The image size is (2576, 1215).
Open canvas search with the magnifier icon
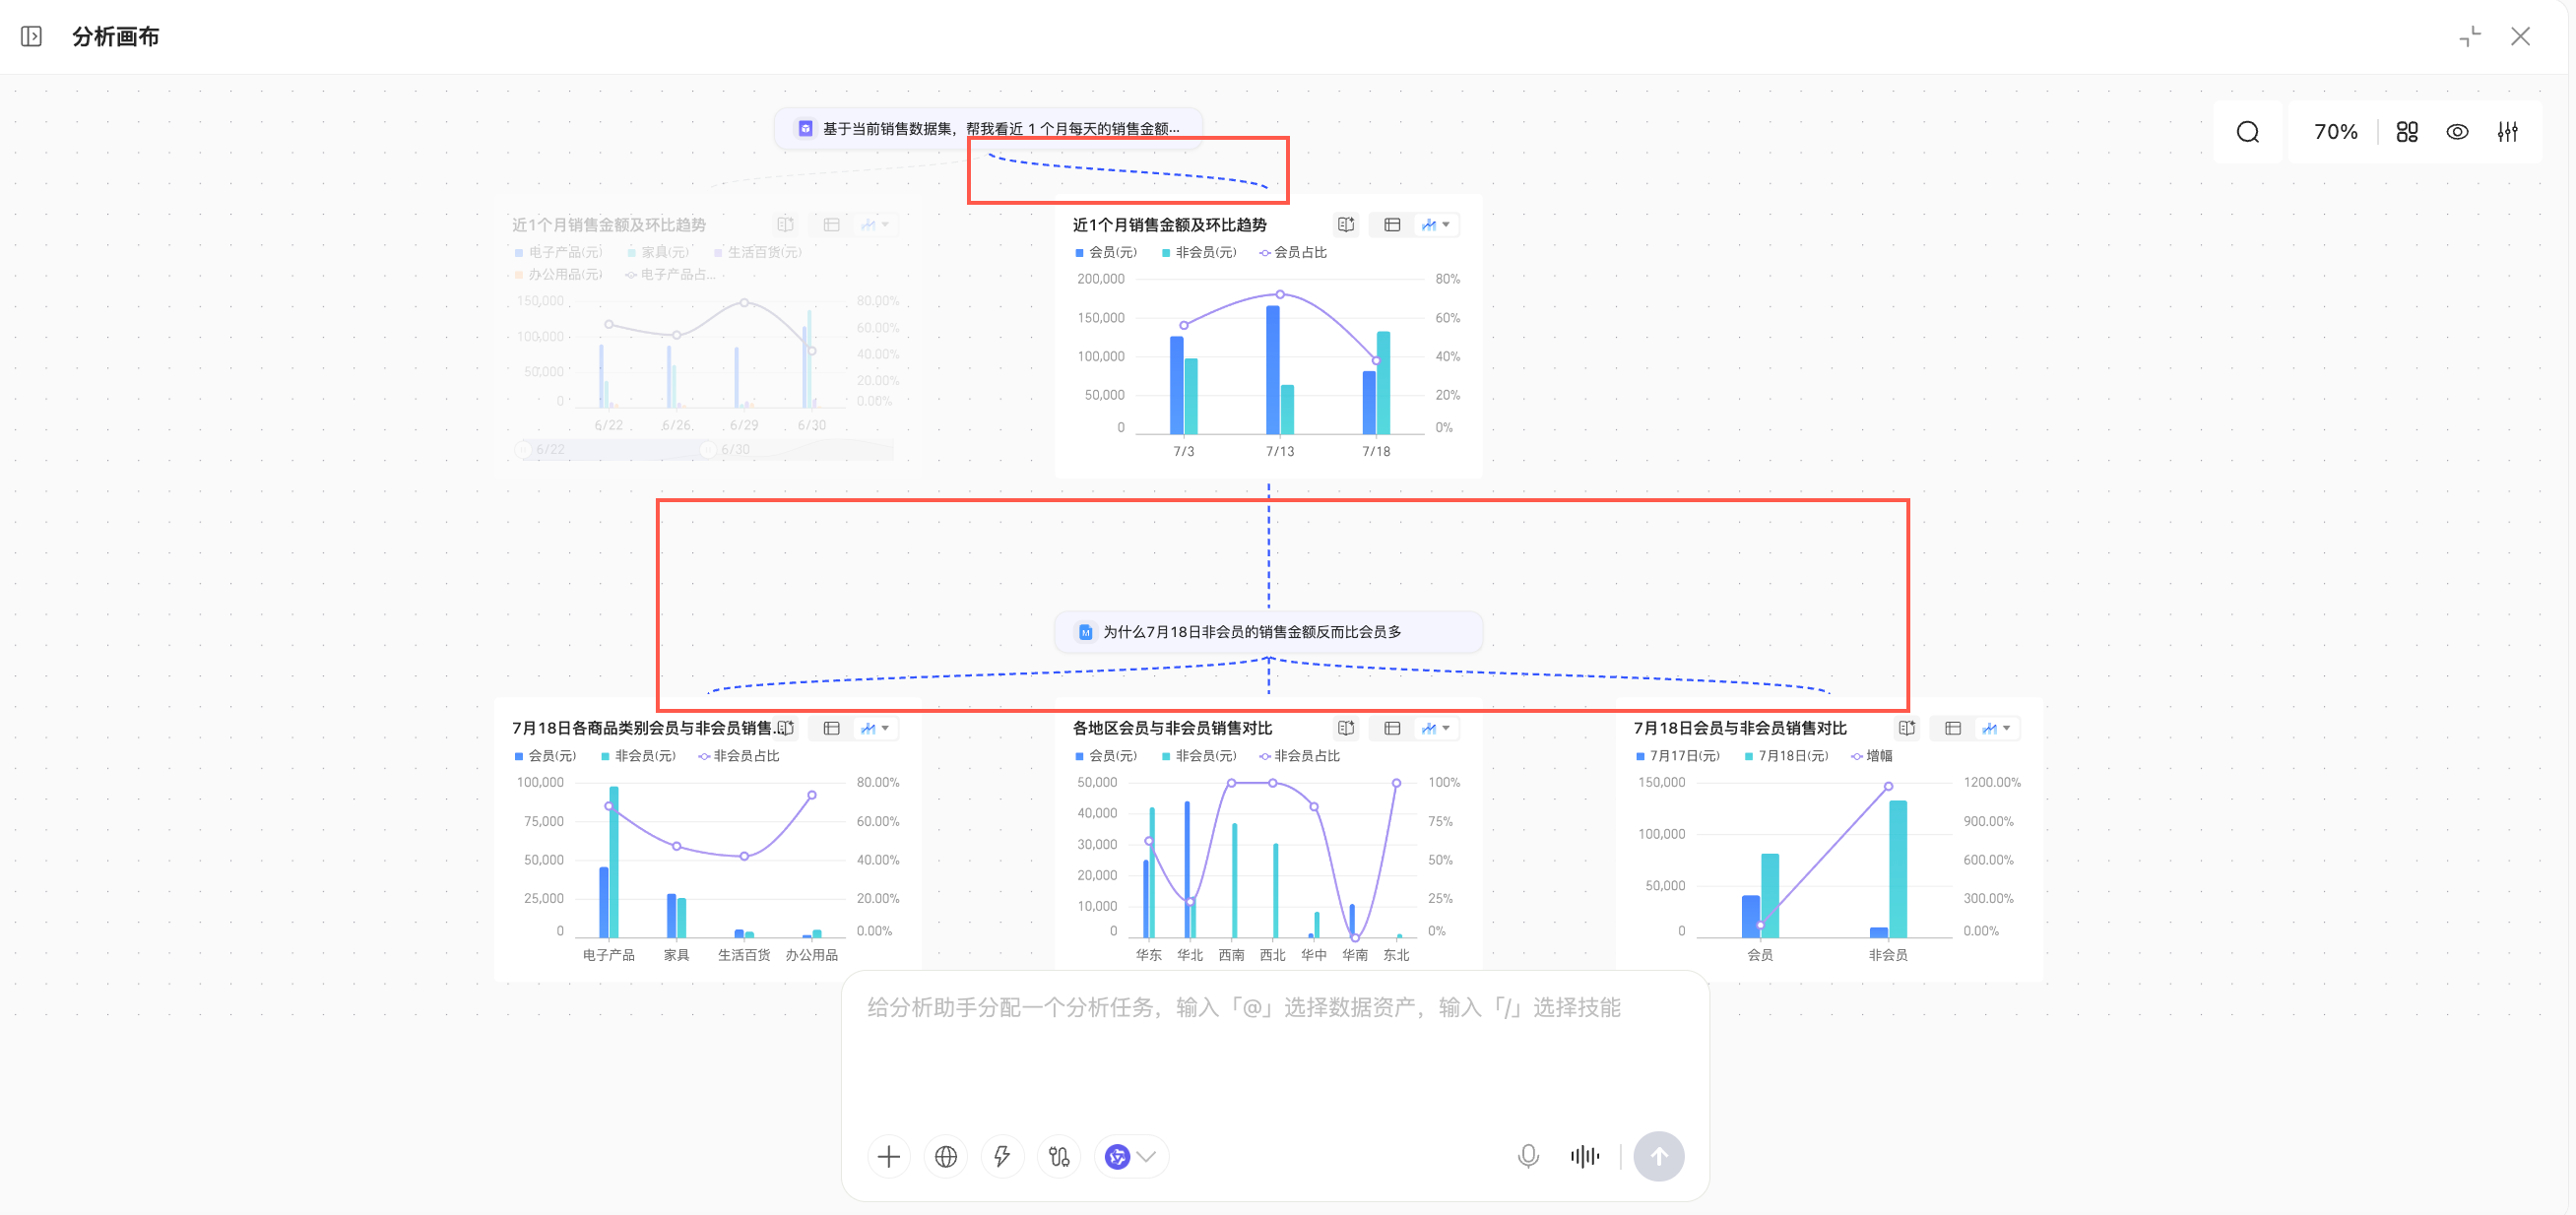[x=2247, y=132]
